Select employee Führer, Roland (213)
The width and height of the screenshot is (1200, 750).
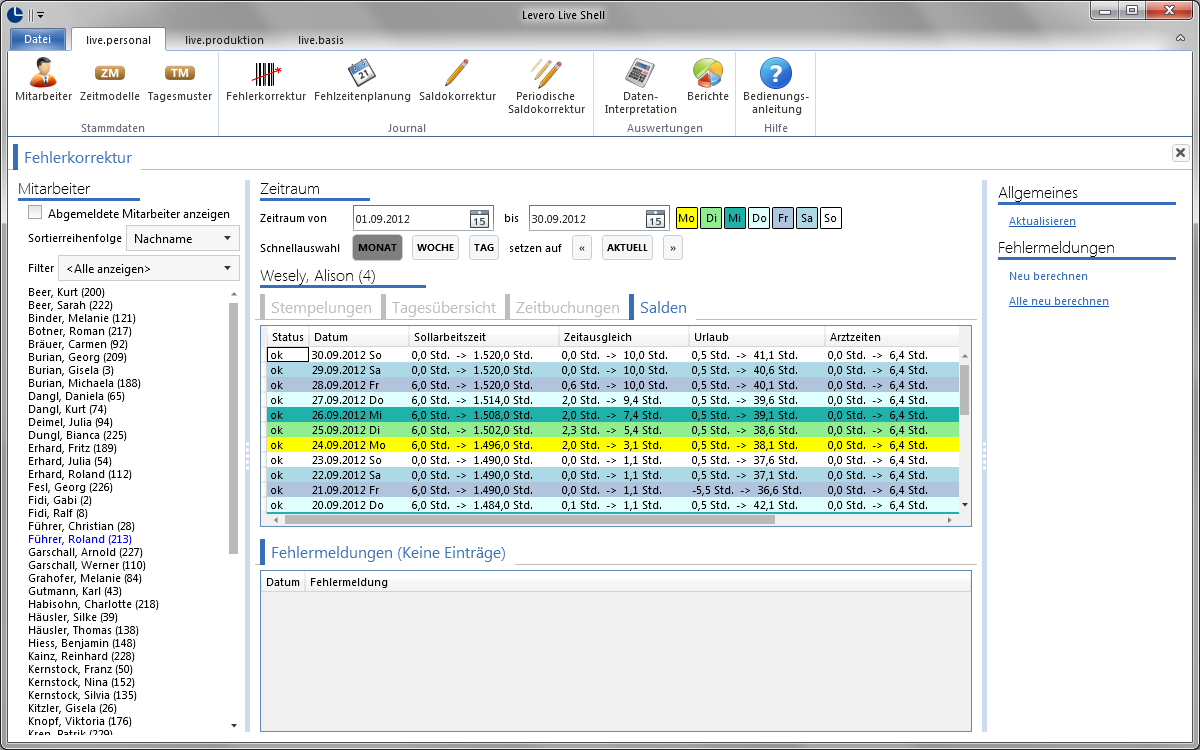[x=80, y=539]
